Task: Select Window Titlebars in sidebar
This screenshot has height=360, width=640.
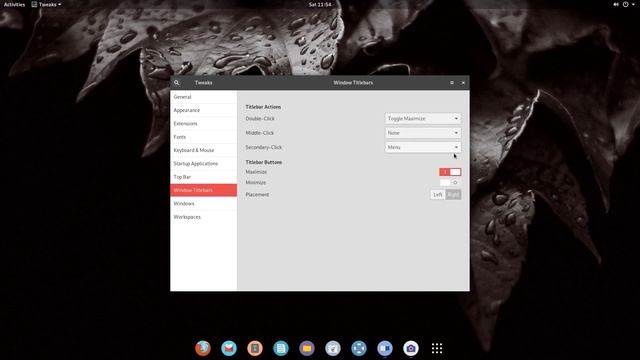Action: (x=203, y=190)
